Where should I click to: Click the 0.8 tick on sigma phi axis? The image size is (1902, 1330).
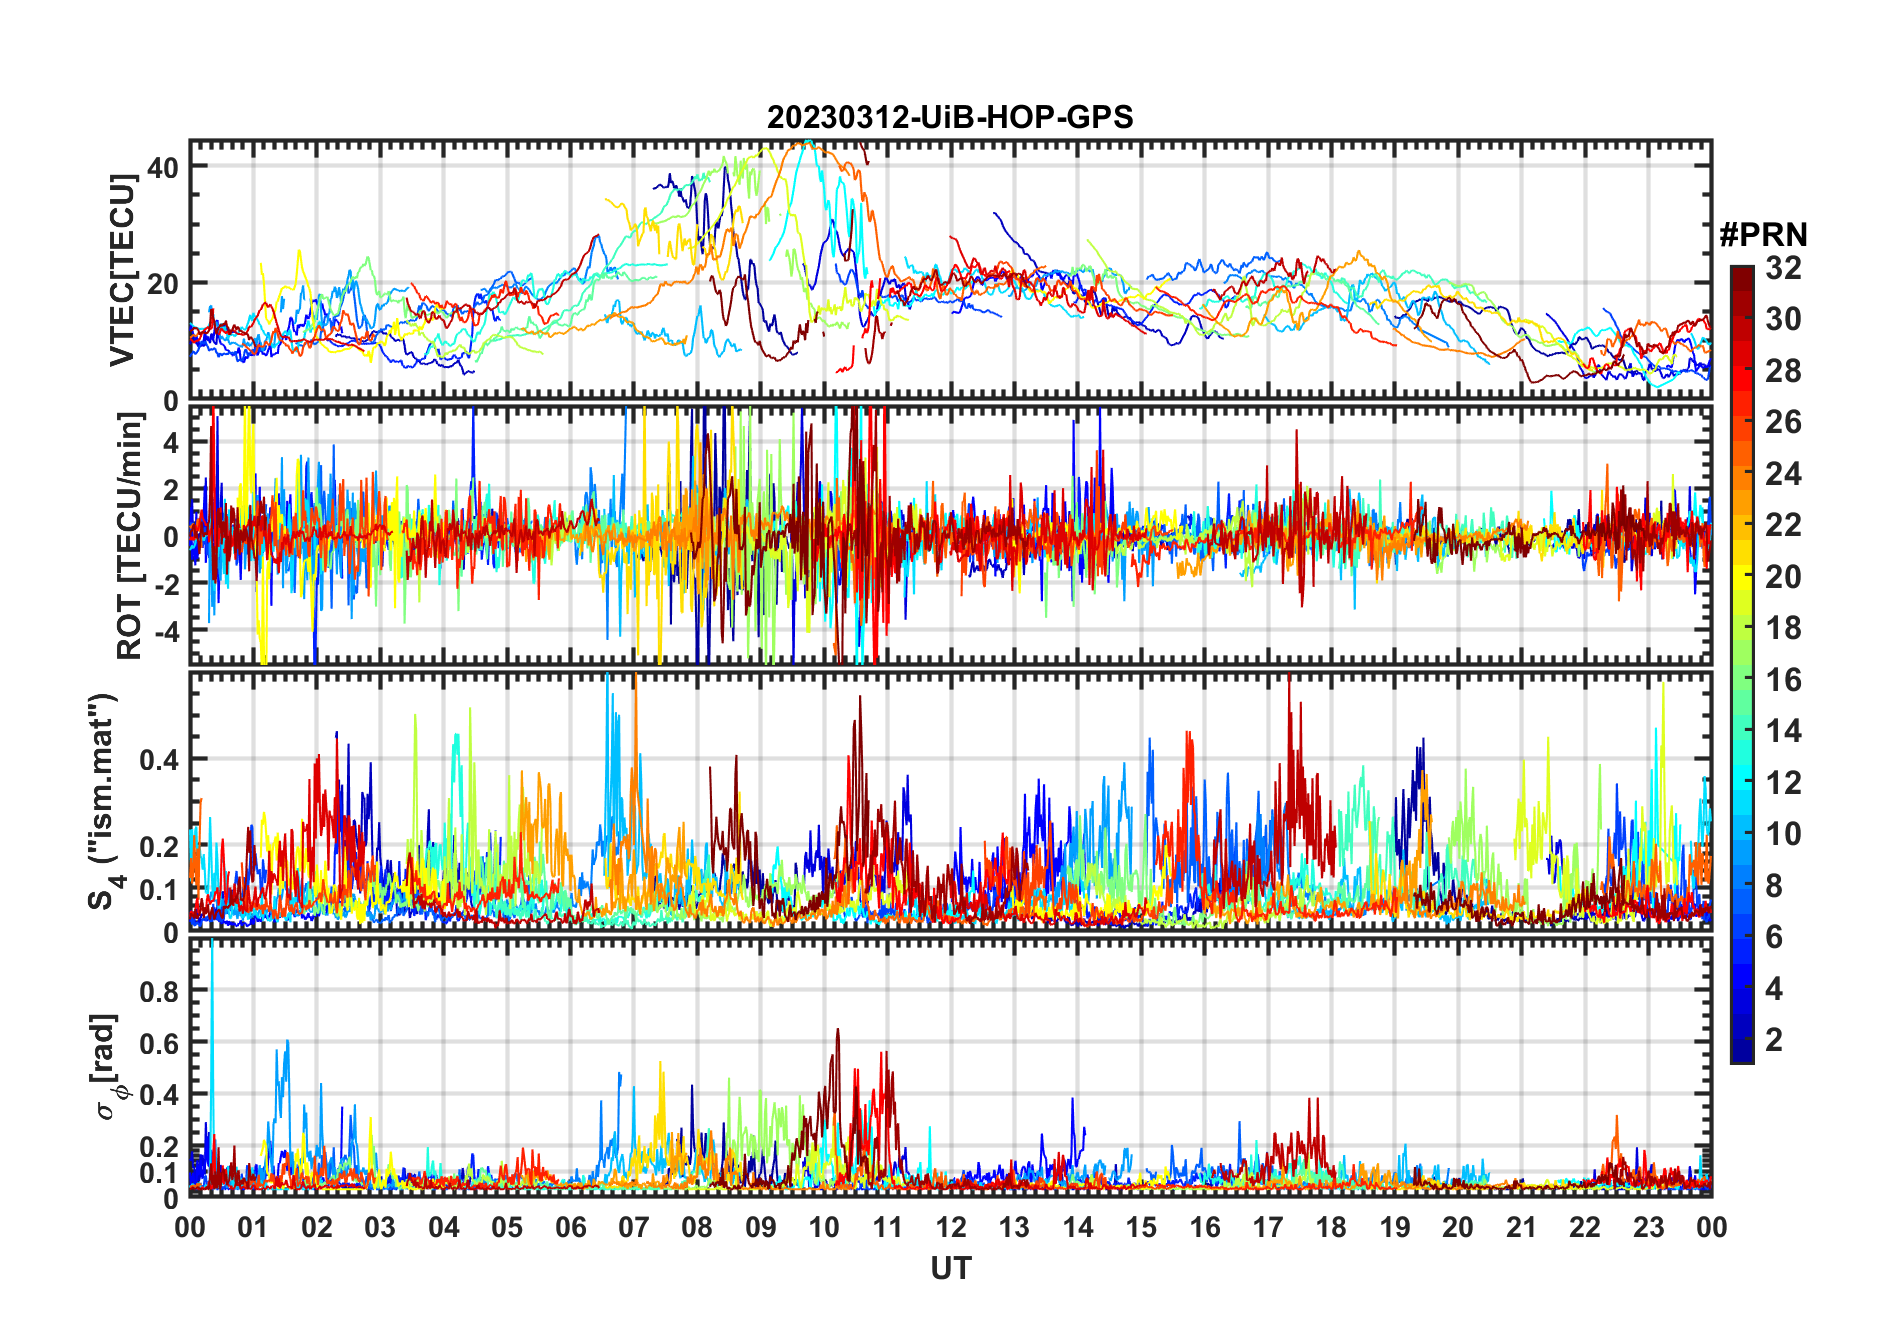tap(159, 991)
